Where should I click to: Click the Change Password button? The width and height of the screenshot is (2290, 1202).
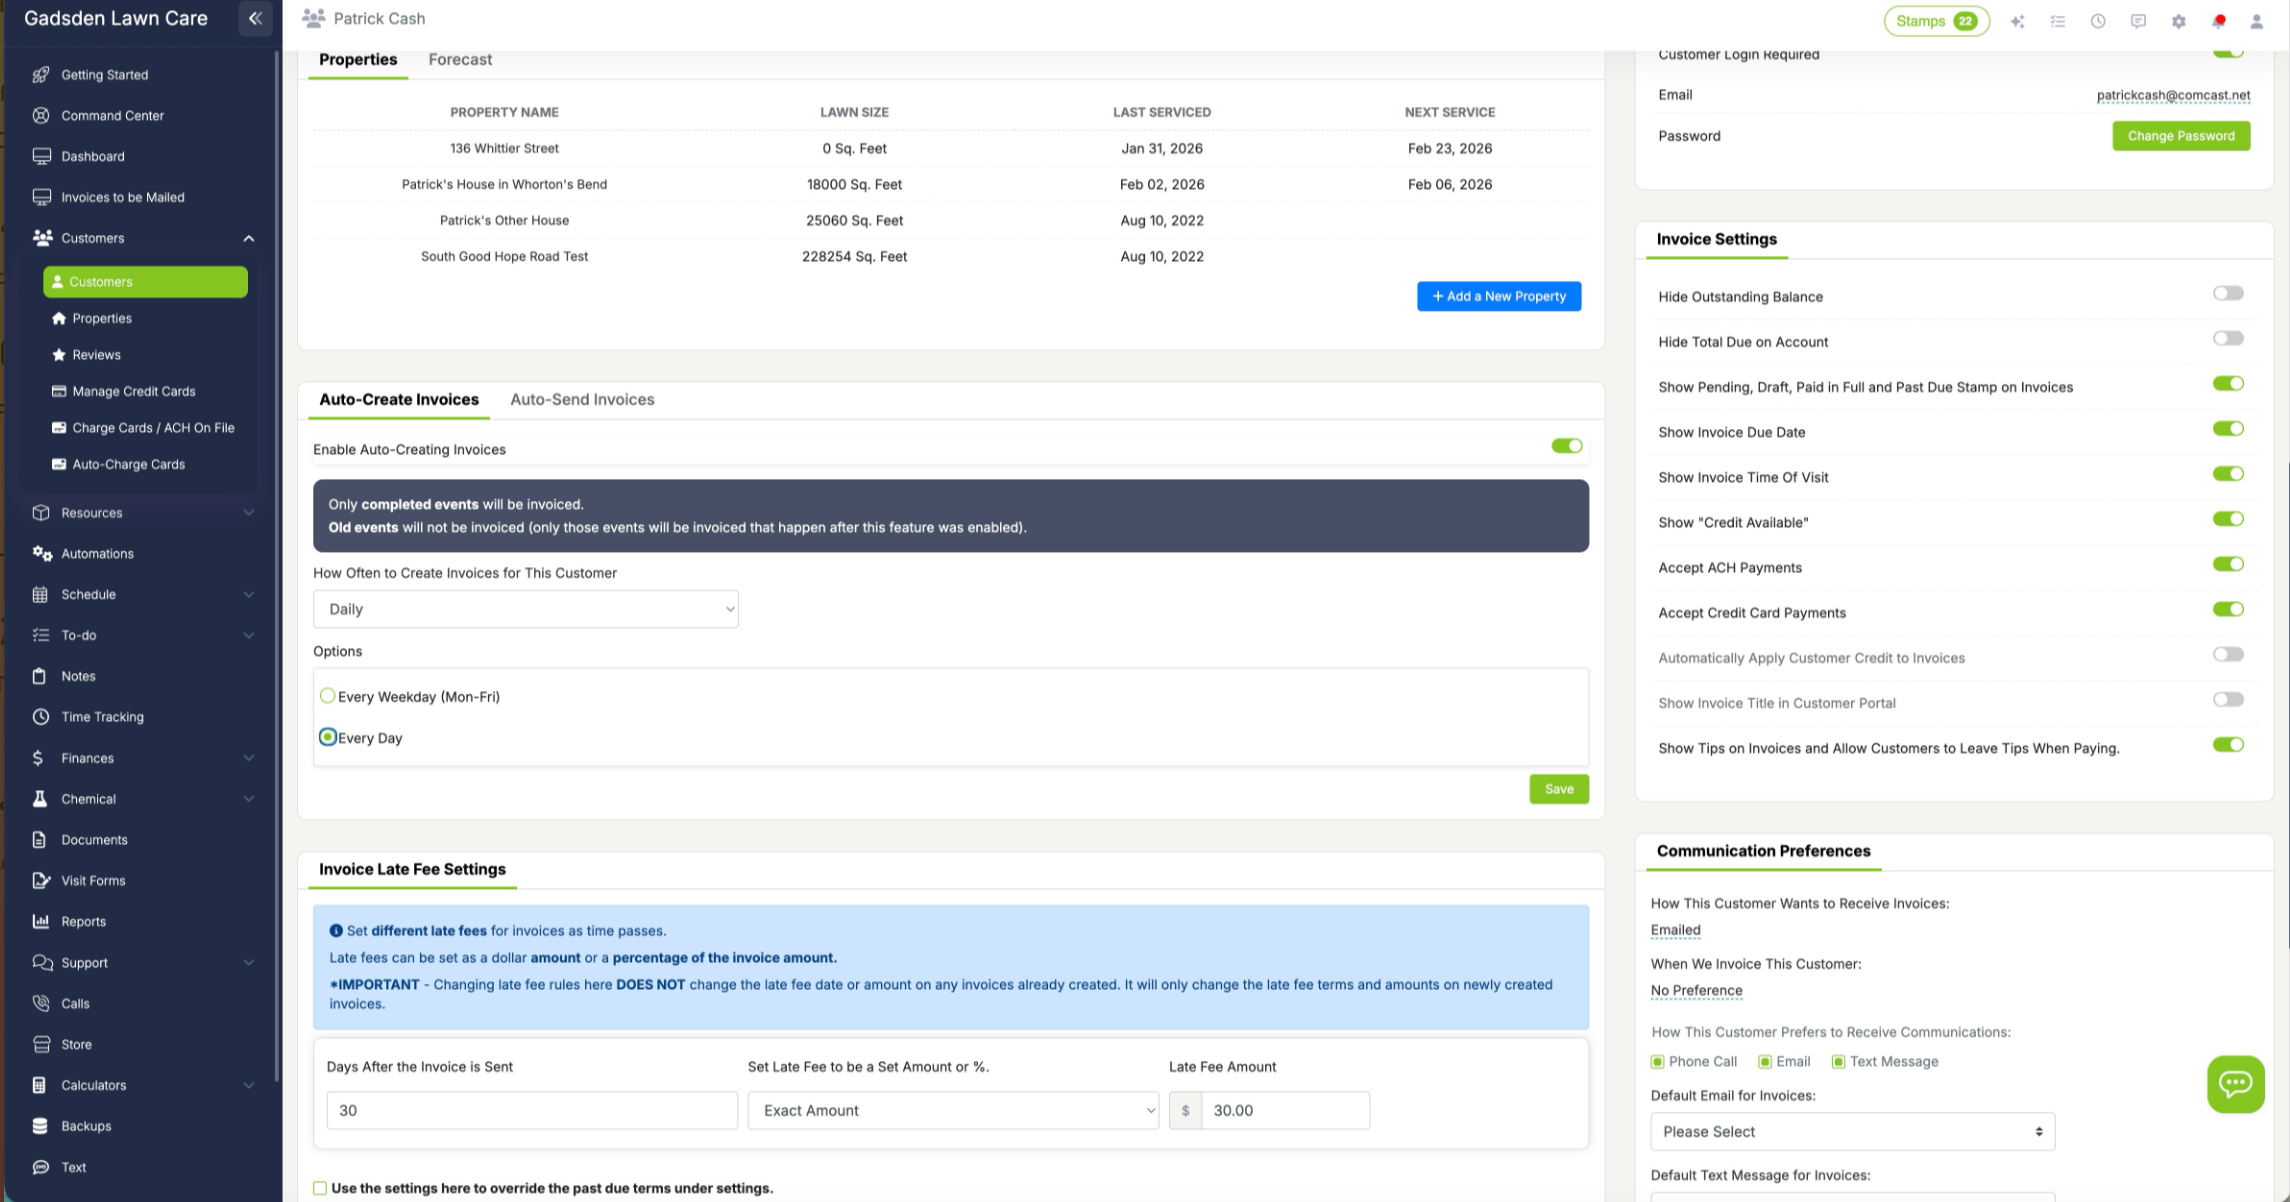[2181, 135]
